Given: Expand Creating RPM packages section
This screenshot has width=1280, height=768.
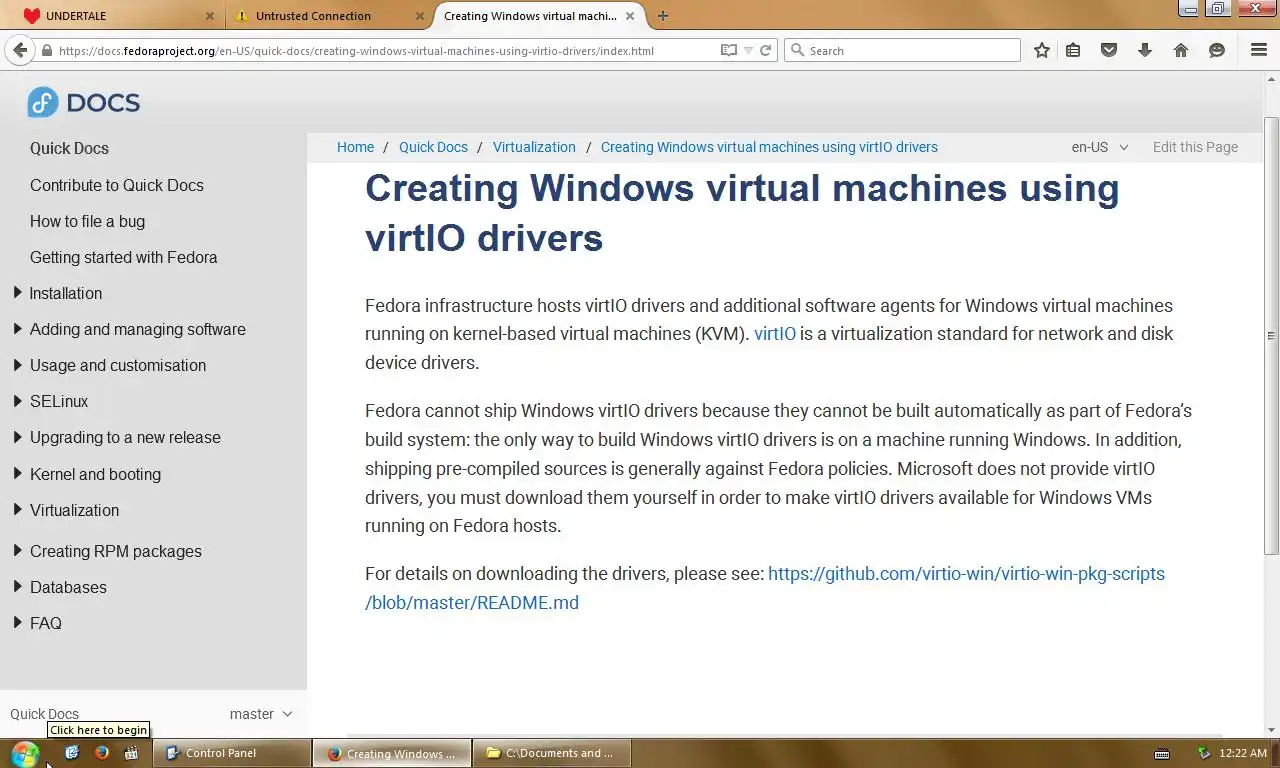Looking at the screenshot, I should pyautogui.click(x=18, y=551).
